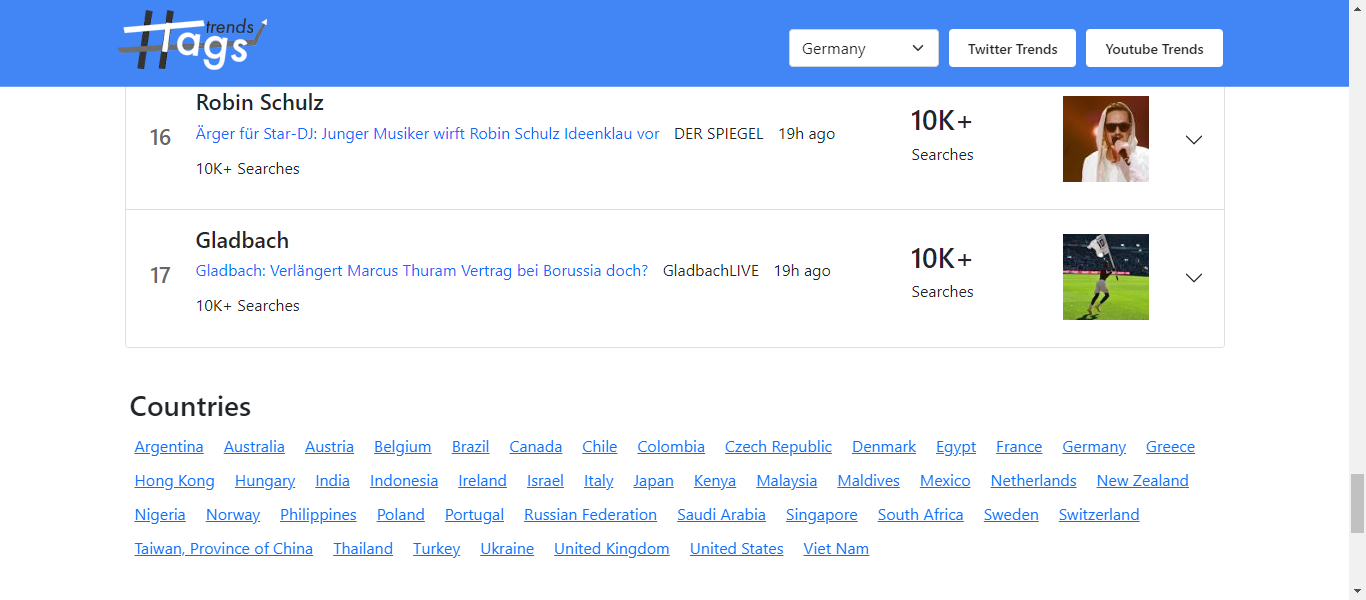Click GladbachLIVE source label
1366x600 pixels.
coord(711,271)
